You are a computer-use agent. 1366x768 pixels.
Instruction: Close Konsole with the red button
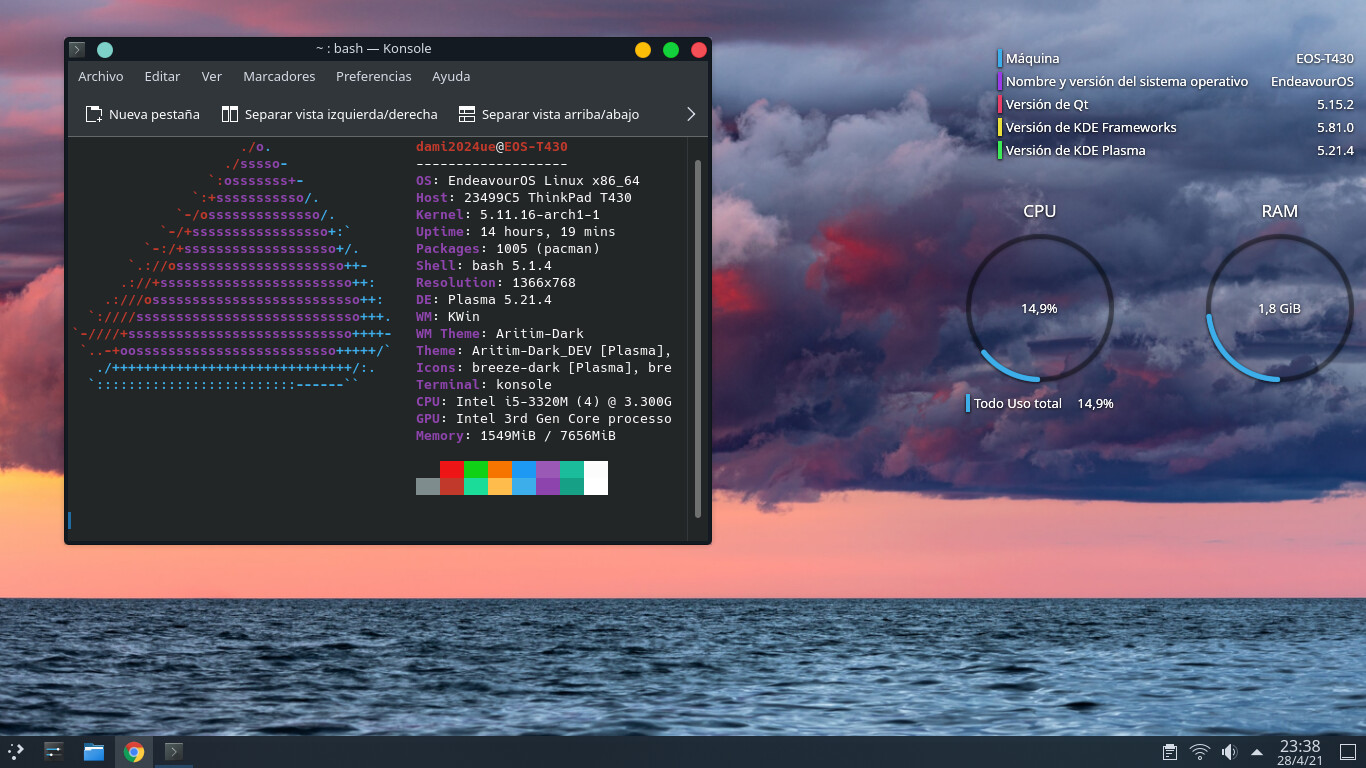pos(699,49)
